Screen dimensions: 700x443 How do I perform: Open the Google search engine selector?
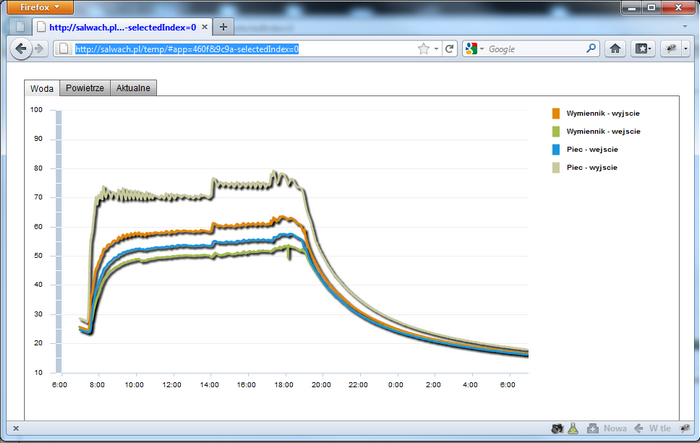474,49
